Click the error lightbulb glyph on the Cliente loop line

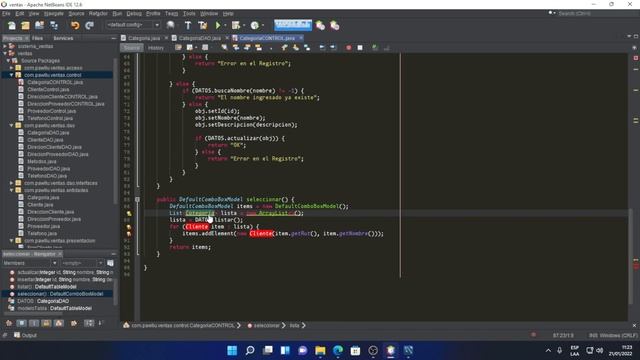pyautogui.click(x=129, y=227)
